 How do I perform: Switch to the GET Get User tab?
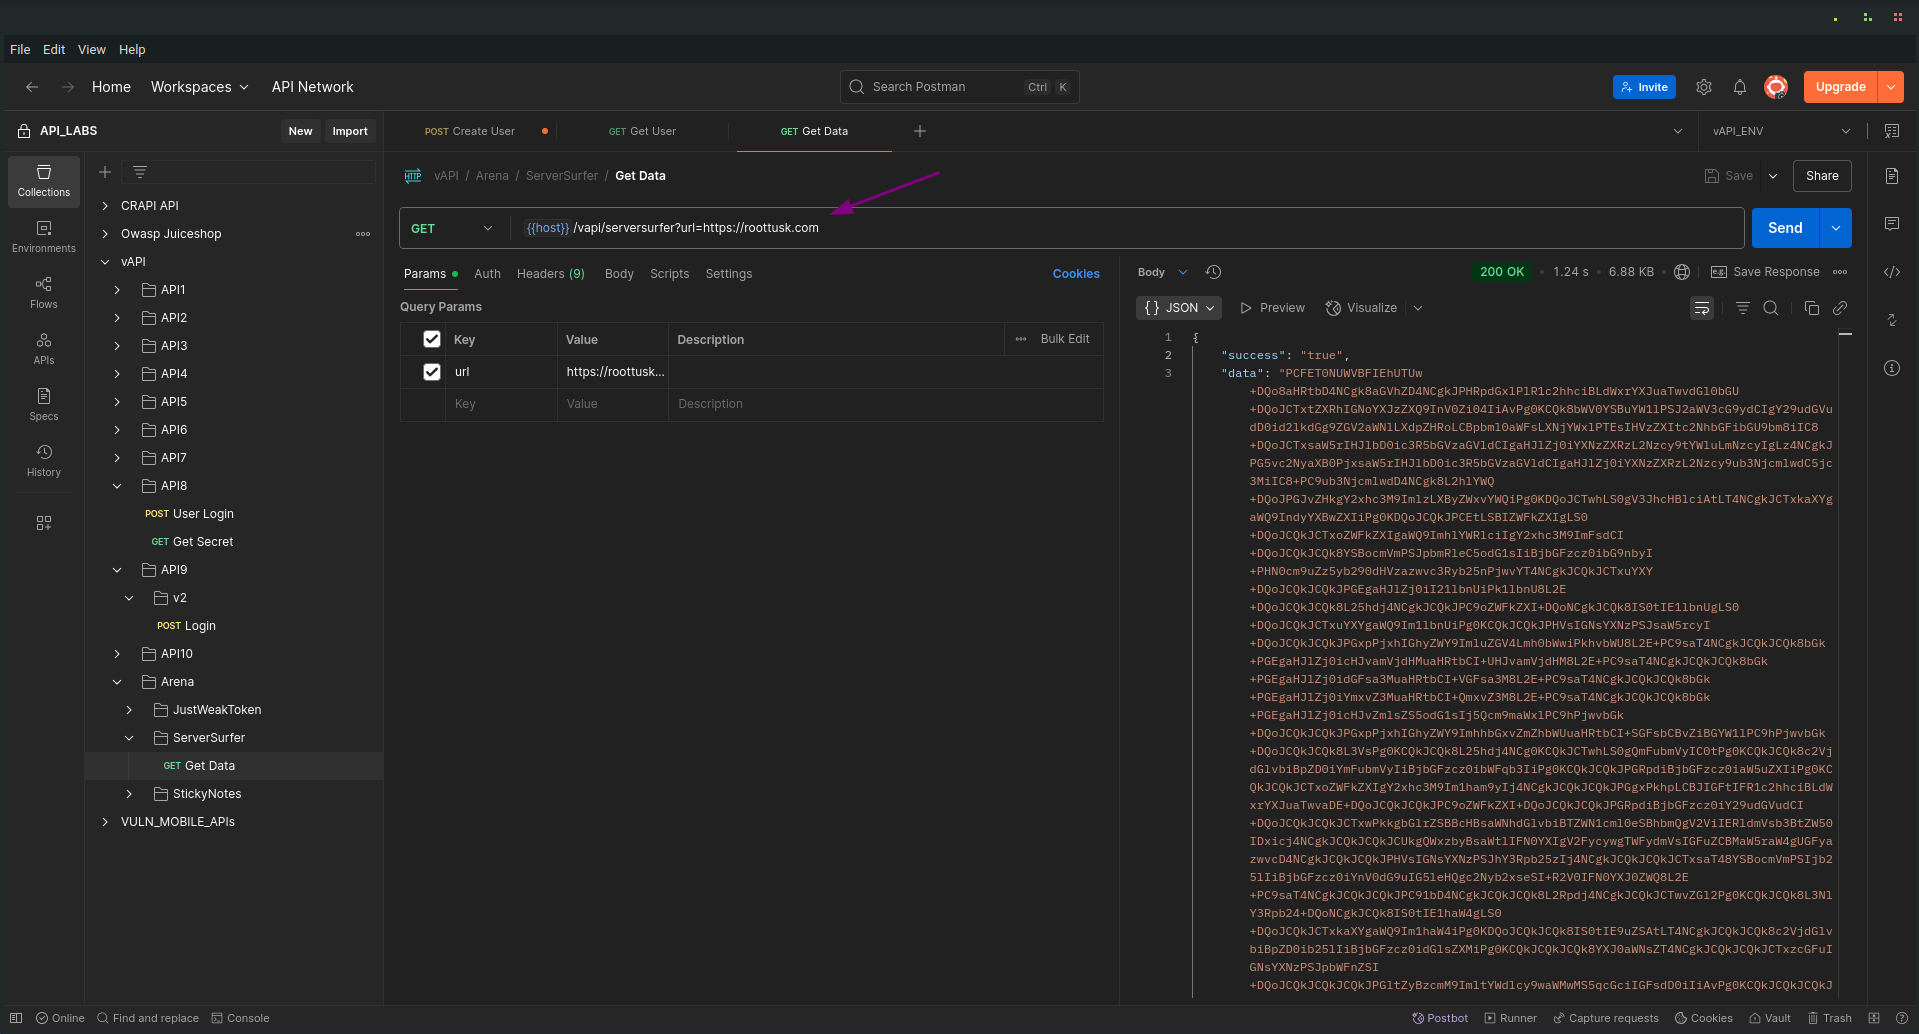643,131
